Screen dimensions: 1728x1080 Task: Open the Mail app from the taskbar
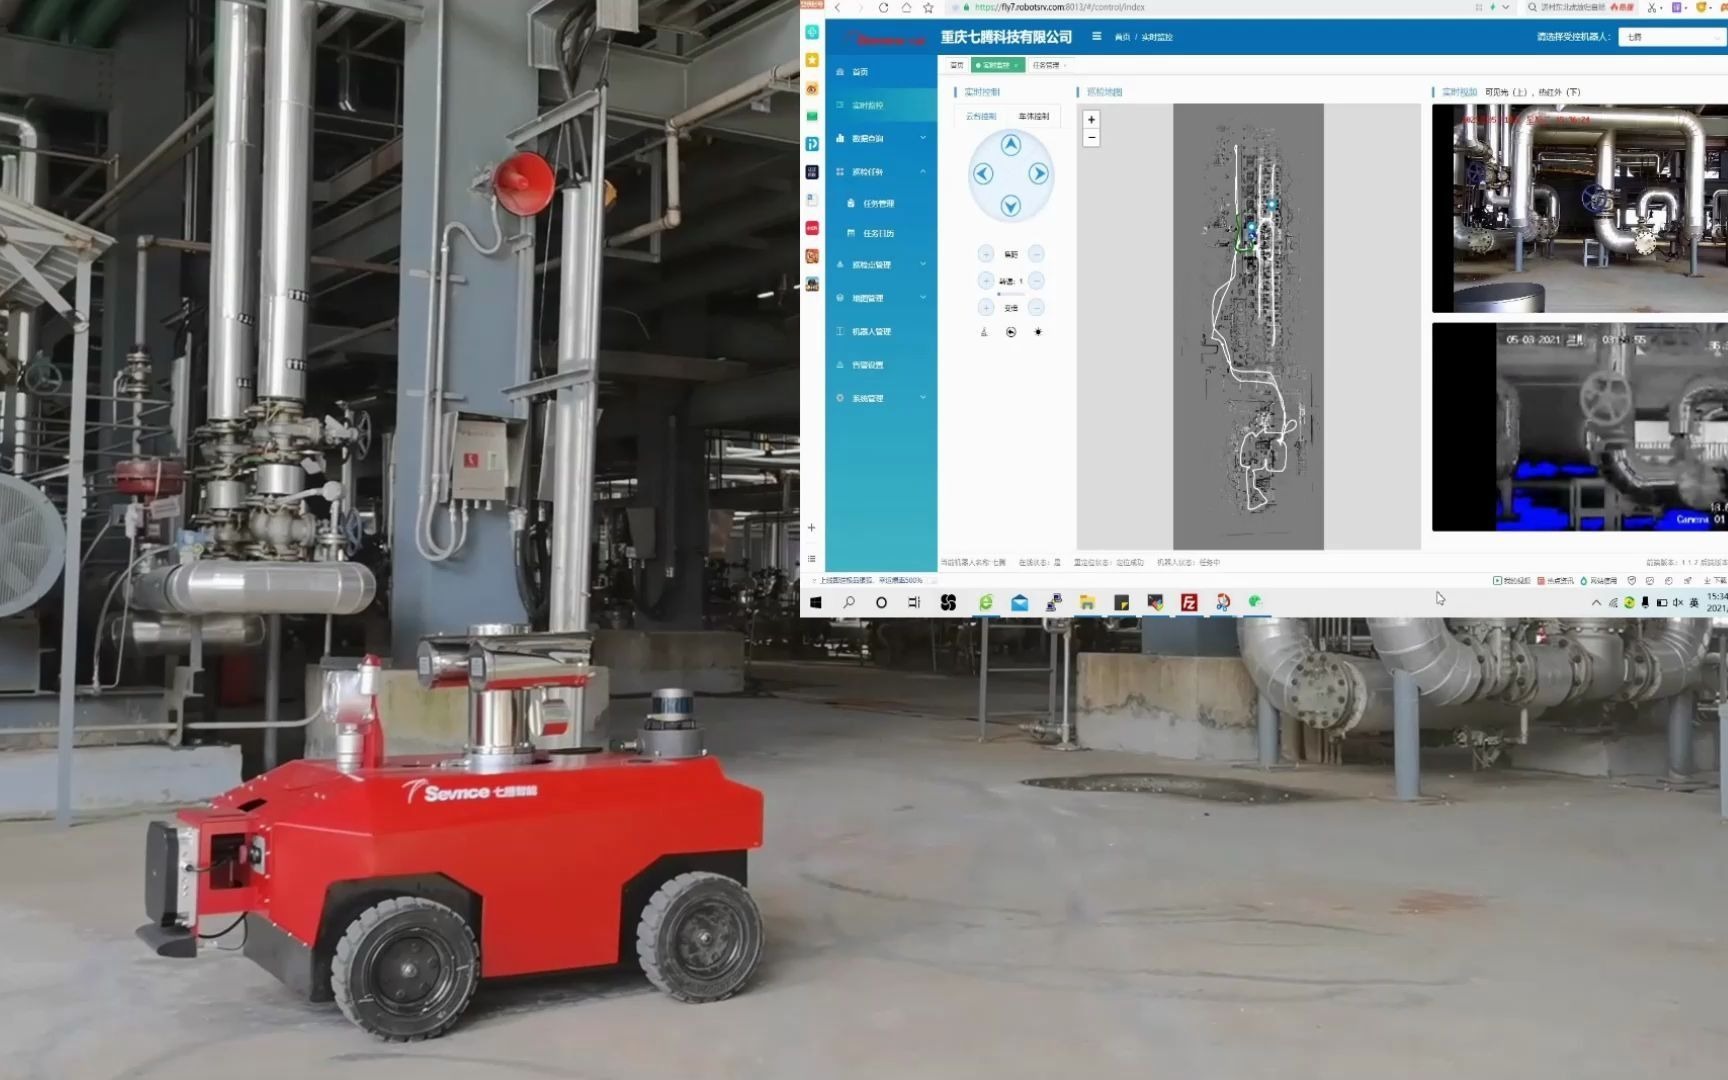1019,602
